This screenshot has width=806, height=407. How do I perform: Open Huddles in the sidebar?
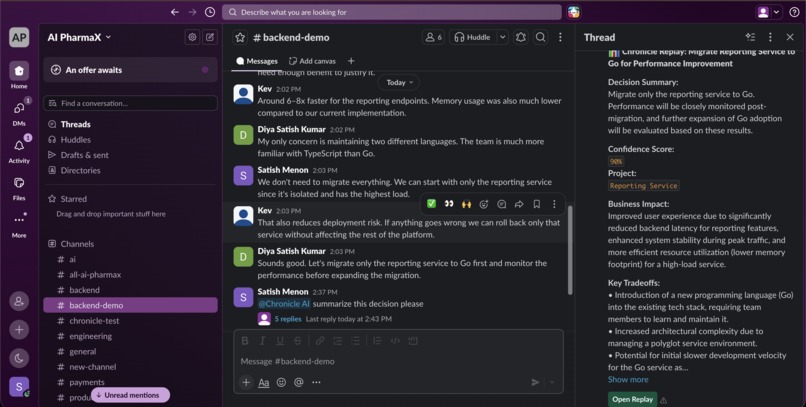tap(76, 140)
